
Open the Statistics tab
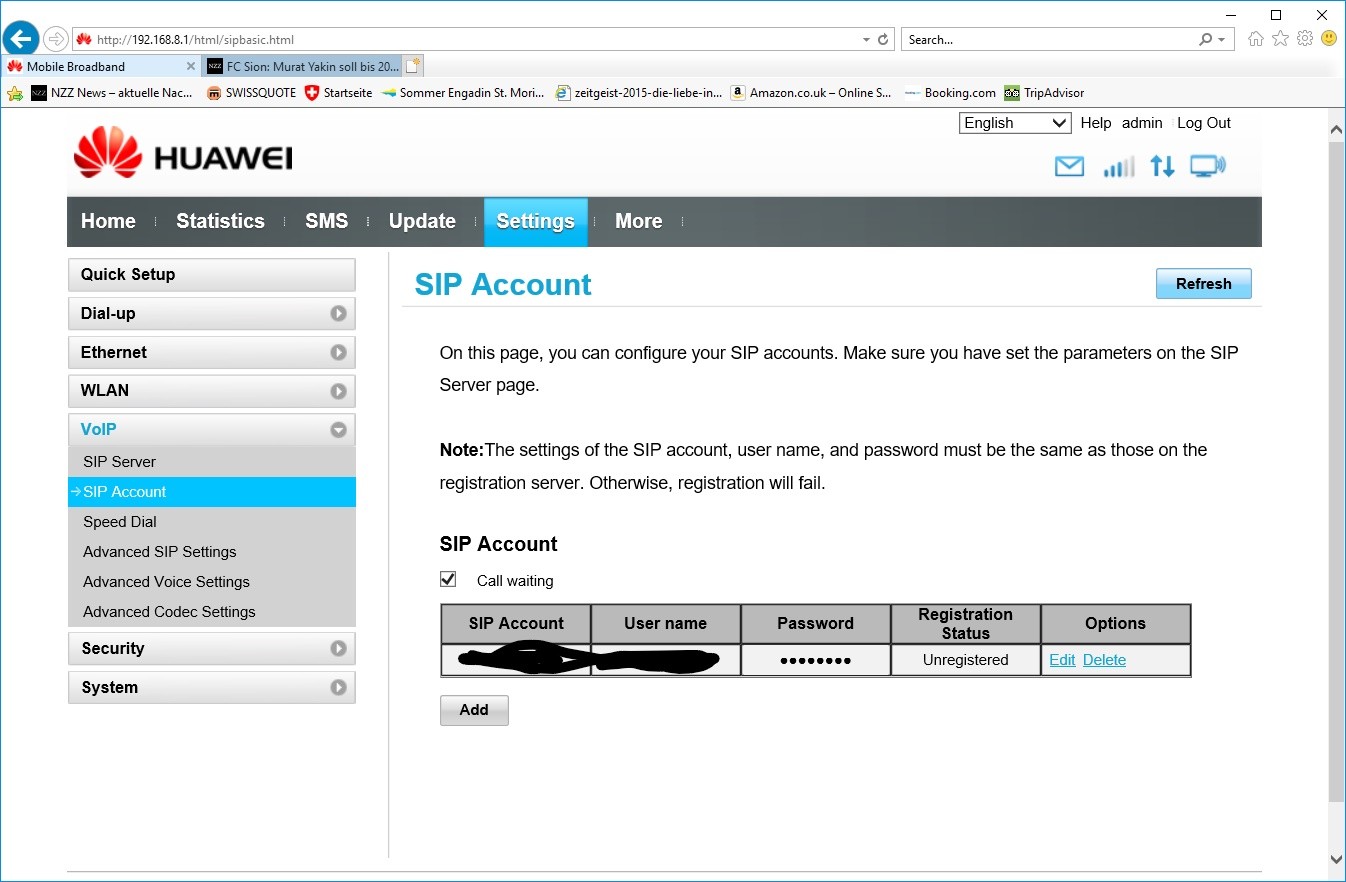(x=220, y=221)
